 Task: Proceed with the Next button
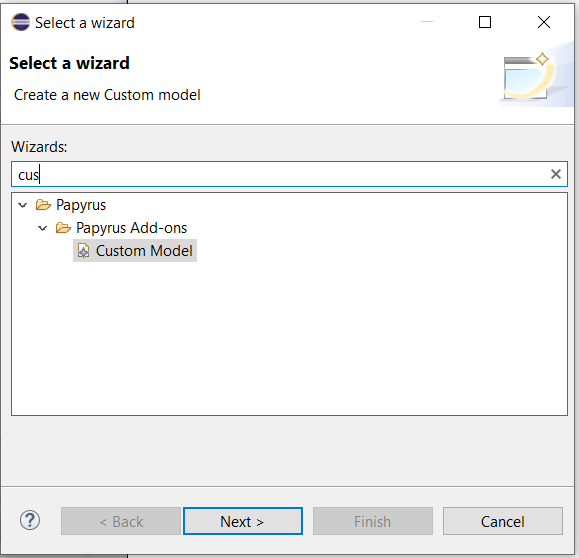click(x=243, y=521)
